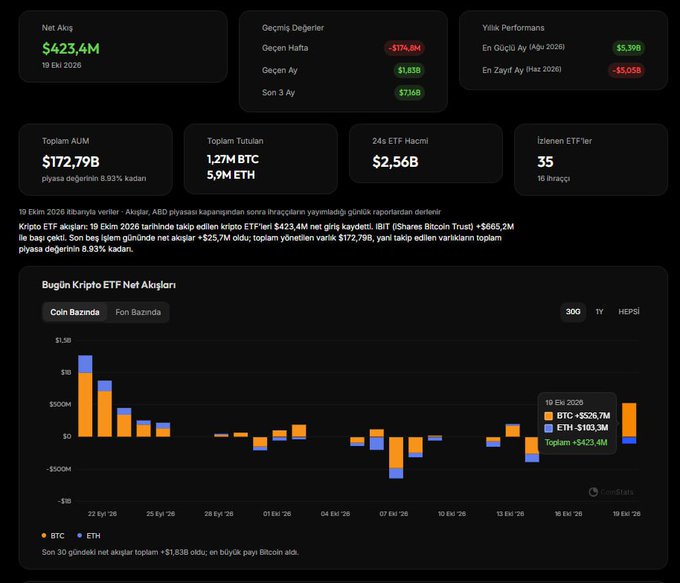The image size is (680, 583).
Task: Click the İzlenen ETF'ler count 35
Action: tap(545, 162)
